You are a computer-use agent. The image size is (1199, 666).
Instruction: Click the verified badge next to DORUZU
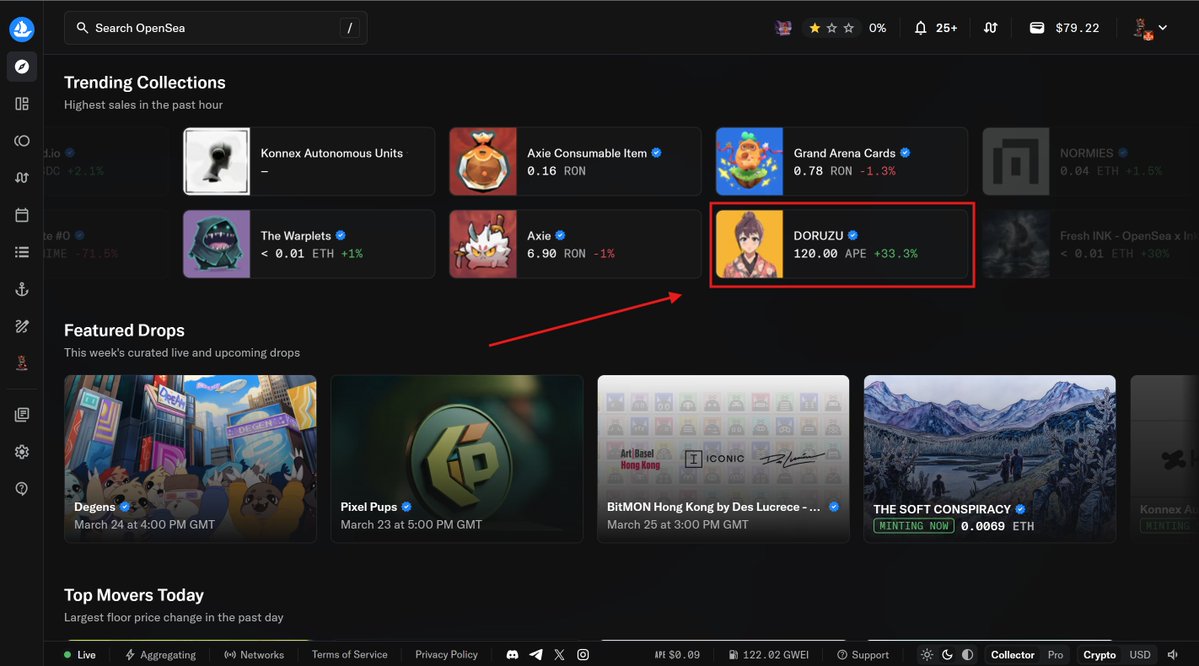(853, 236)
